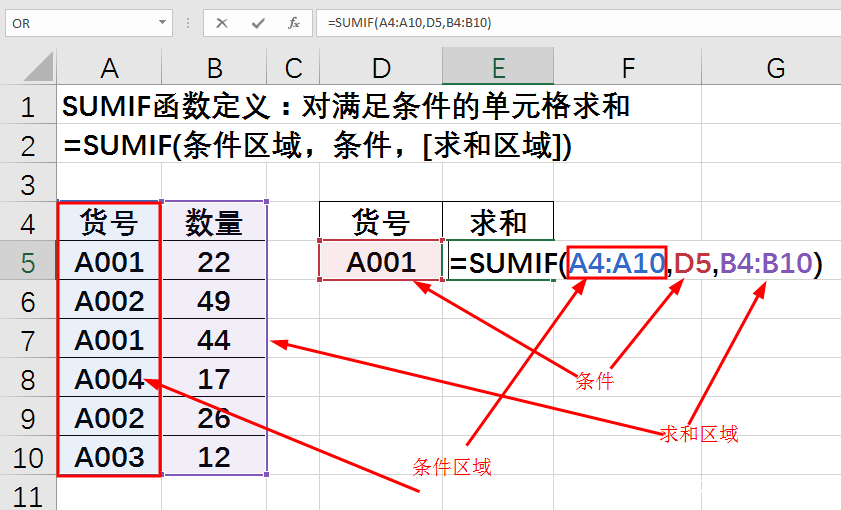Click the 数量 header cell

point(214,222)
